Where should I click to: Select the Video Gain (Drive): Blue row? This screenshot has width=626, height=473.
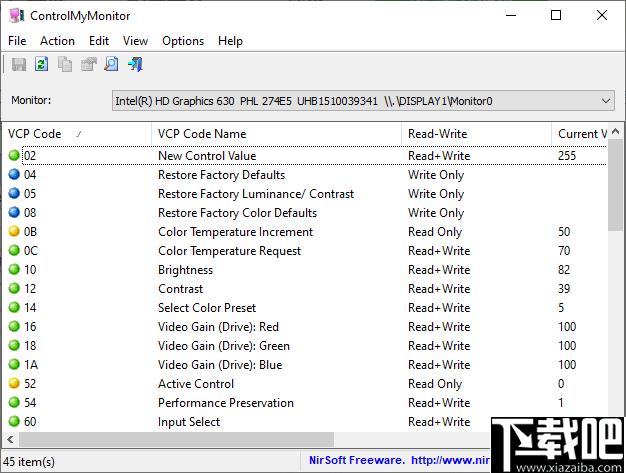coord(305,364)
